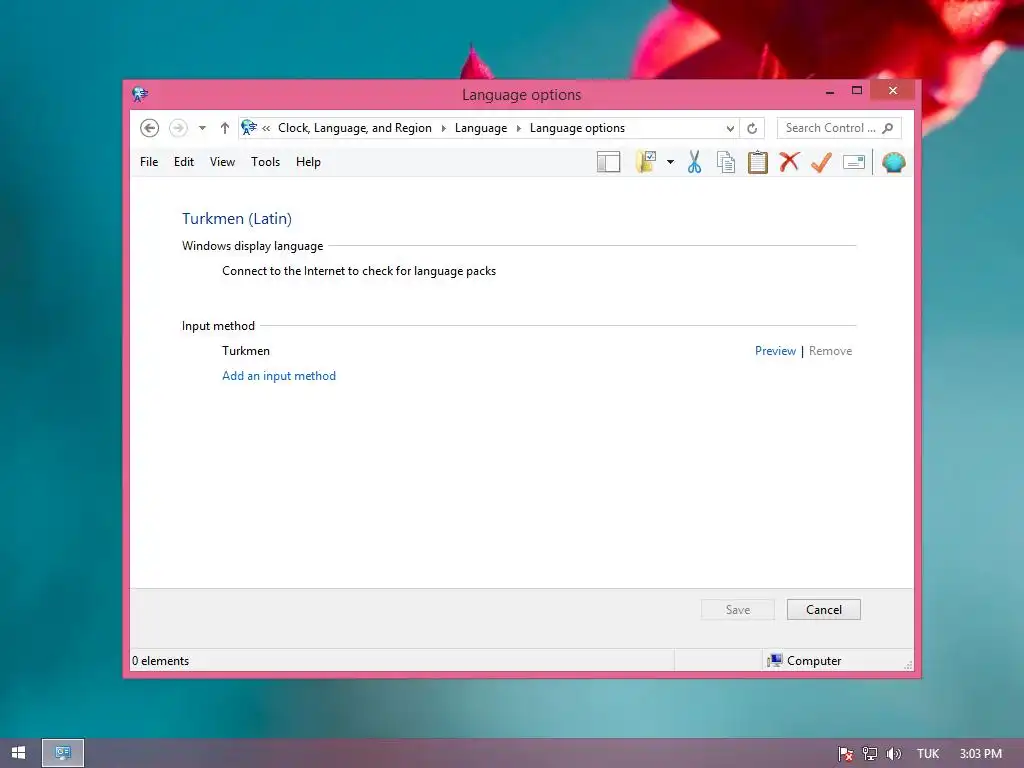Select the 'Language' breadcrumb

[x=481, y=128]
